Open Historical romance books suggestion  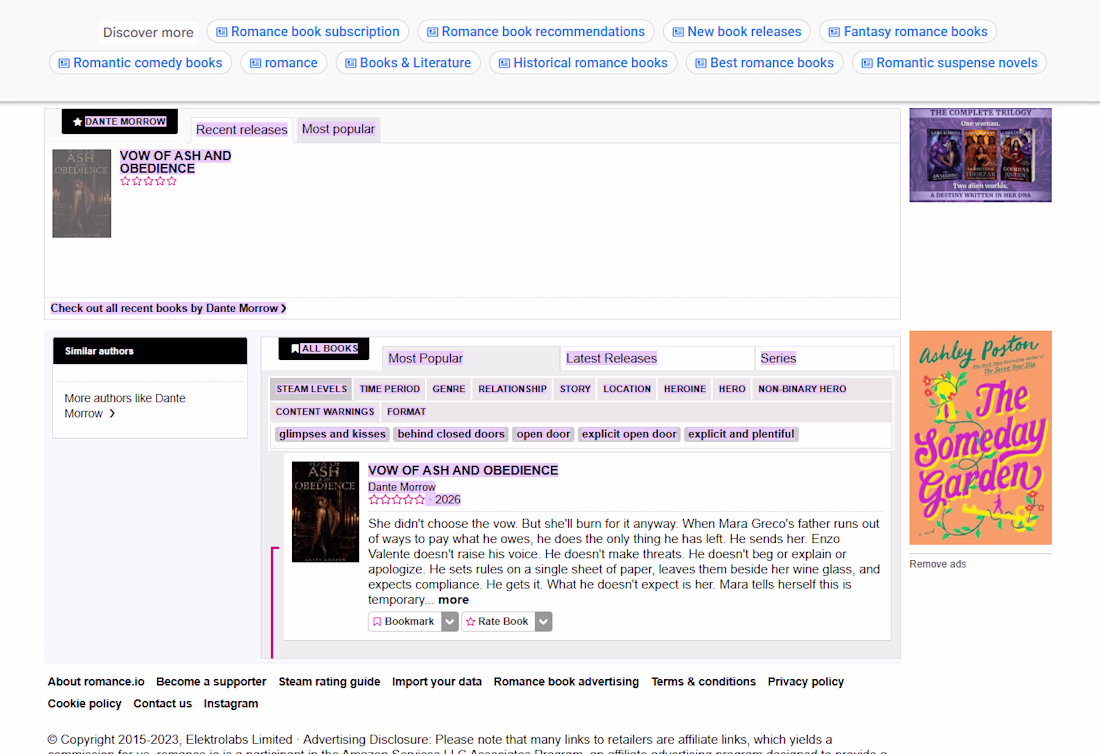[x=583, y=62]
